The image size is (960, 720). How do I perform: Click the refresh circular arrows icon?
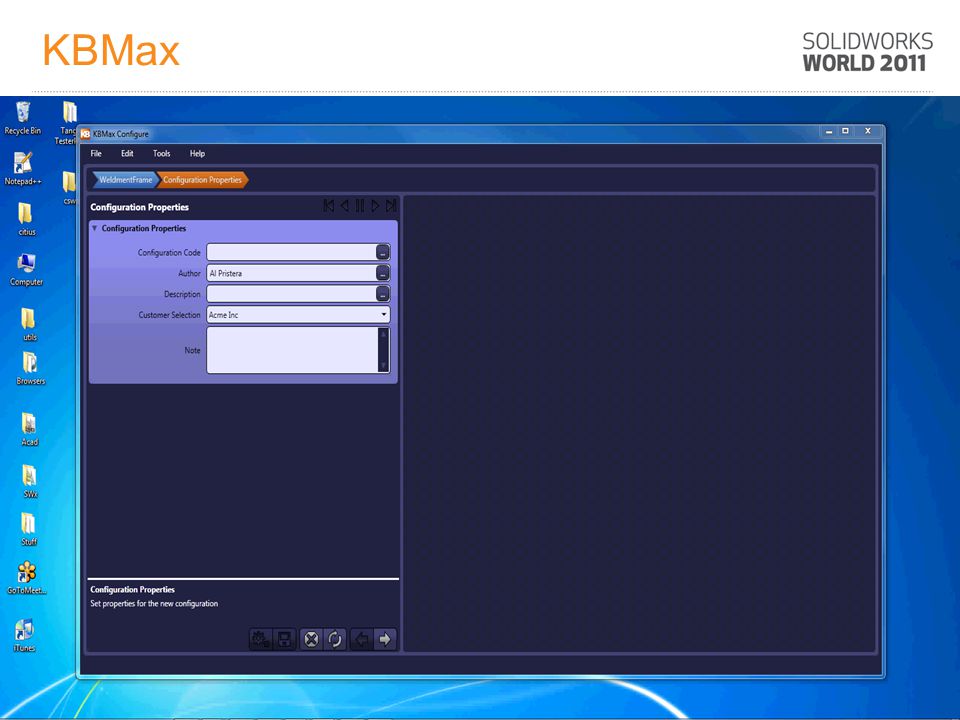[x=335, y=640]
